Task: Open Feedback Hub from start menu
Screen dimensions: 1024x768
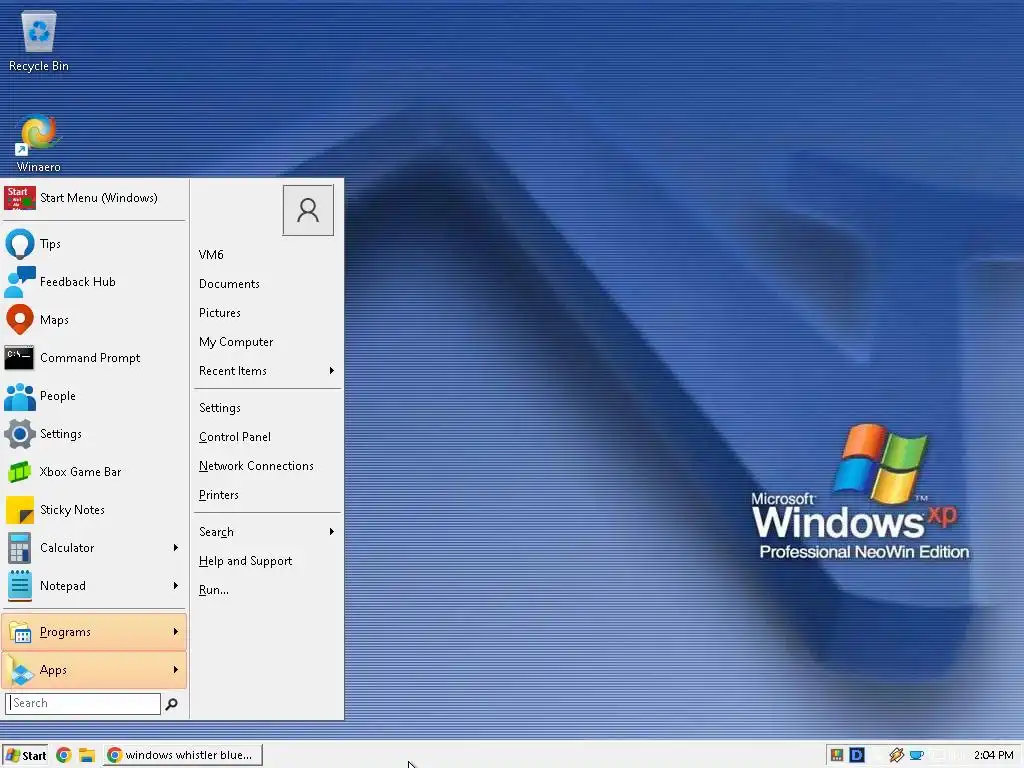Action: point(95,281)
